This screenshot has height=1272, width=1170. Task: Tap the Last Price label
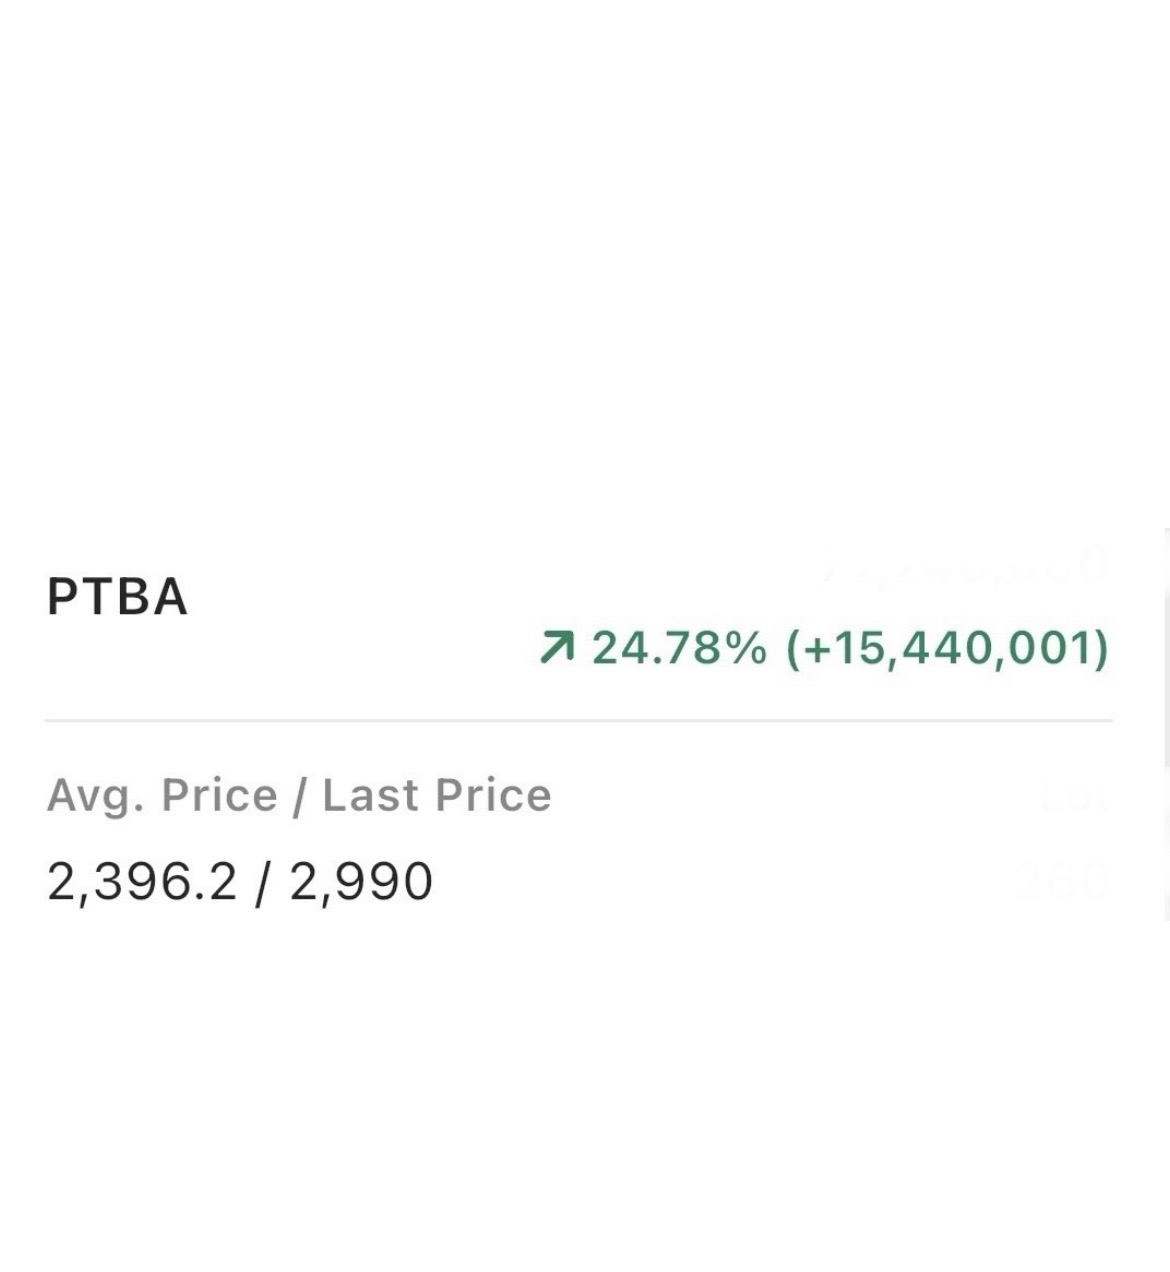[437, 796]
